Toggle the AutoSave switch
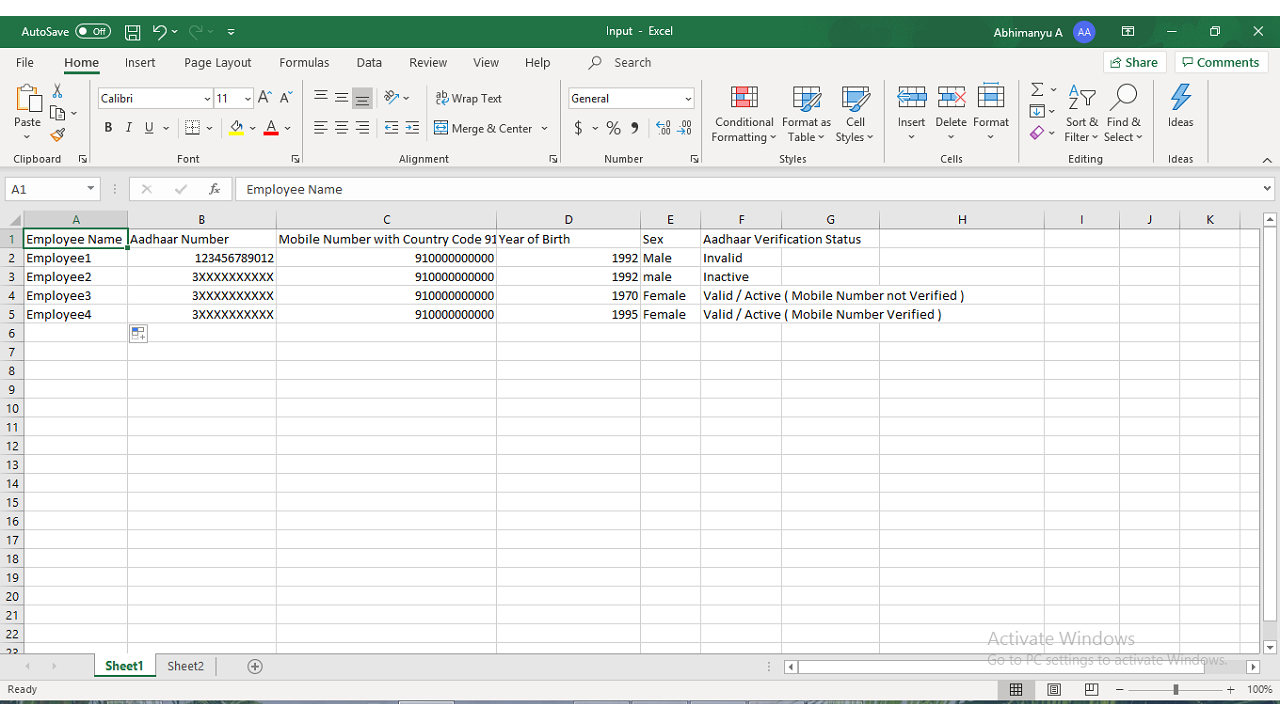The width and height of the screenshot is (1280, 720). [x=93, y=32]
